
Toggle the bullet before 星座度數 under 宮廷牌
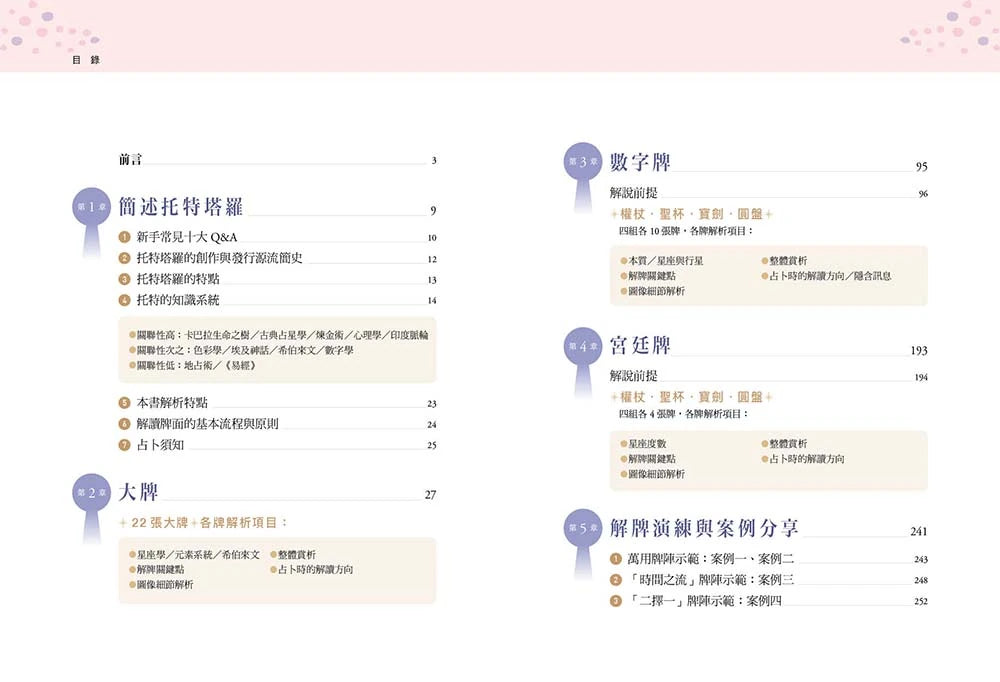coord(624,441)
